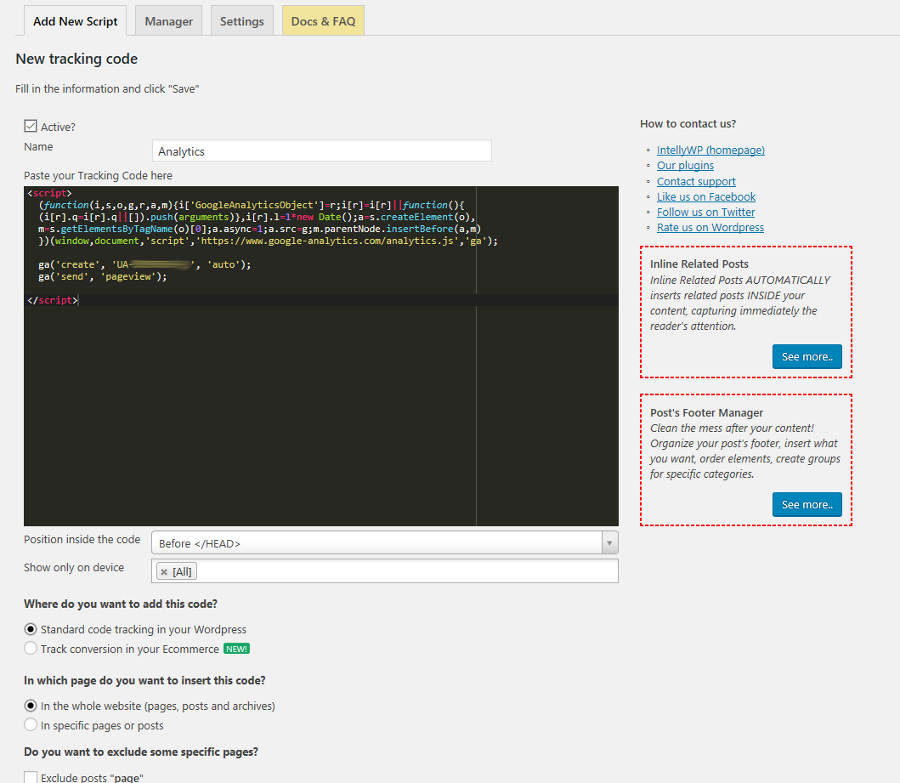Open the IntellyWP (homepage) link

(711, 150)
